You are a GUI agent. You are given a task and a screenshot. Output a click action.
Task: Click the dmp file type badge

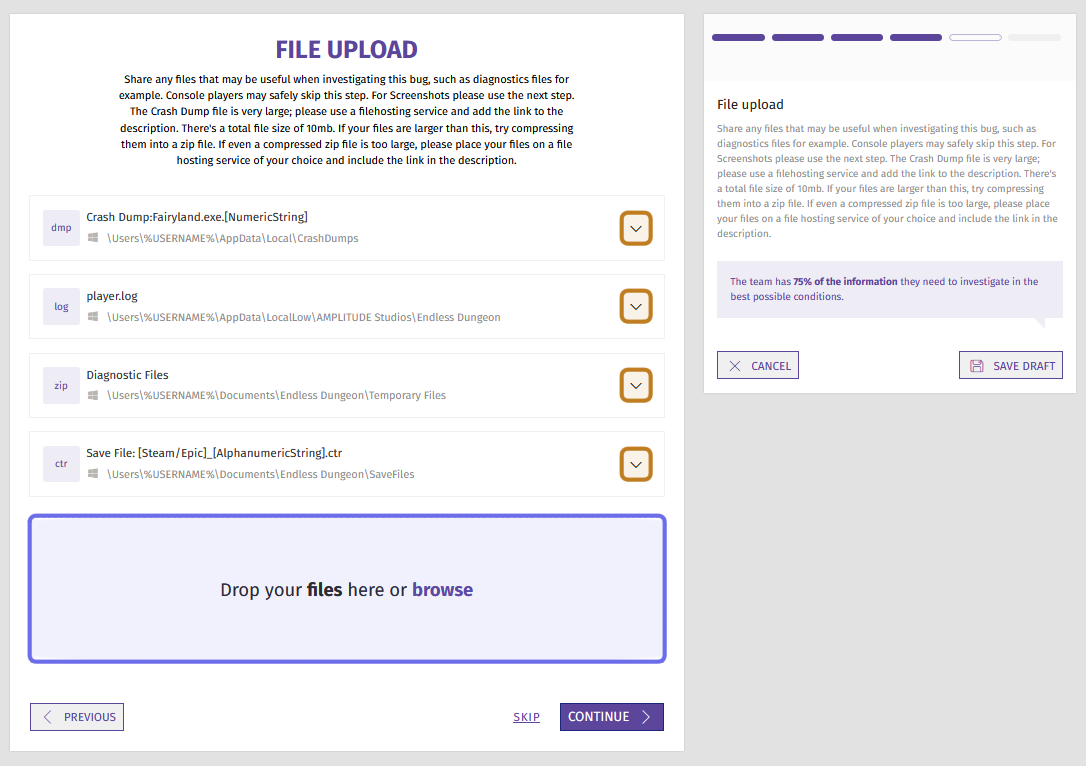tap(61, 228)
